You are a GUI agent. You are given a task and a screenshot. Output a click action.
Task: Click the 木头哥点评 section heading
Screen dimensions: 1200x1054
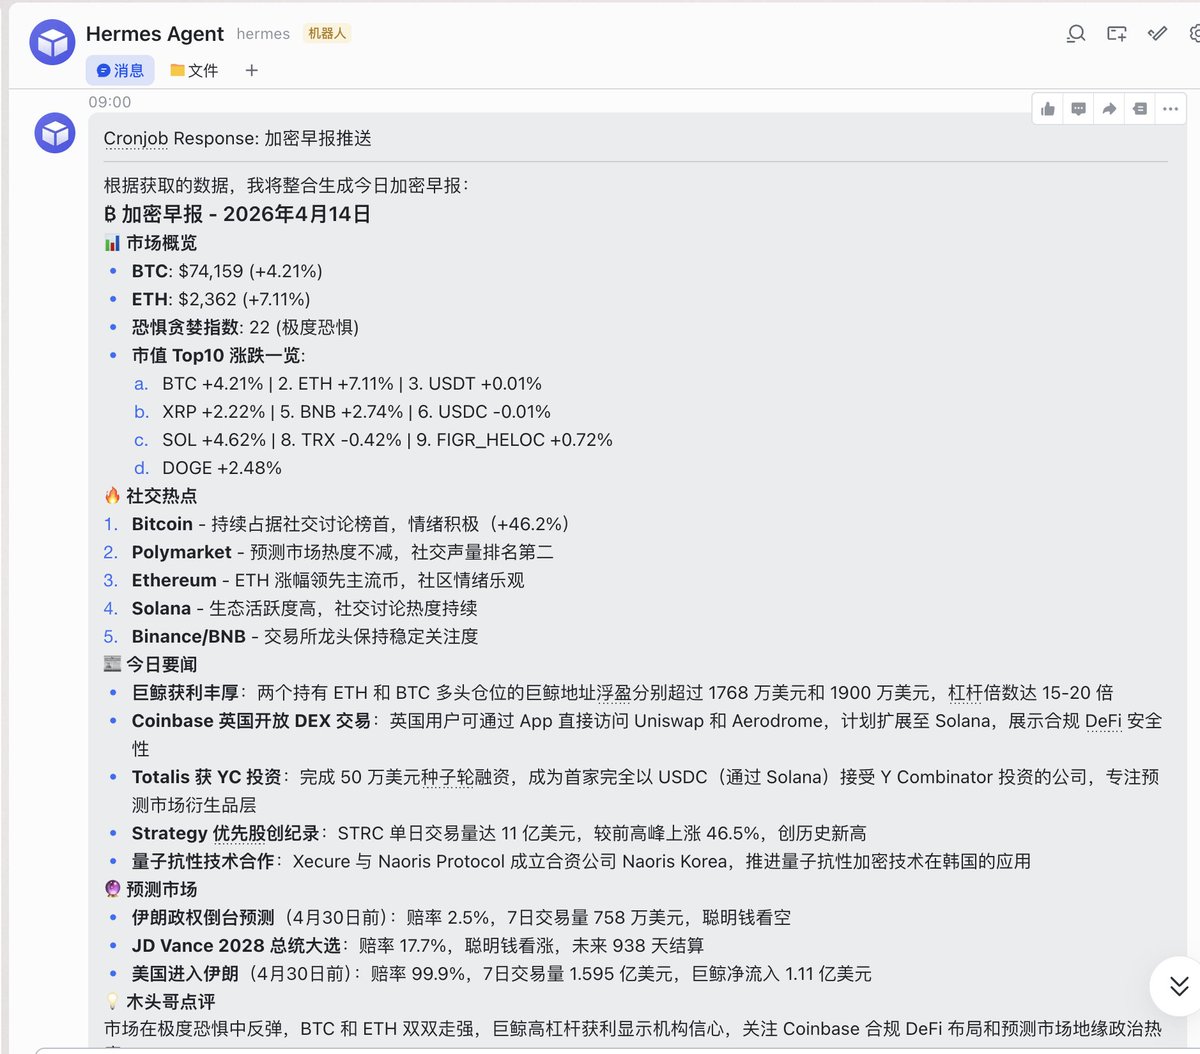[160, 1001]
